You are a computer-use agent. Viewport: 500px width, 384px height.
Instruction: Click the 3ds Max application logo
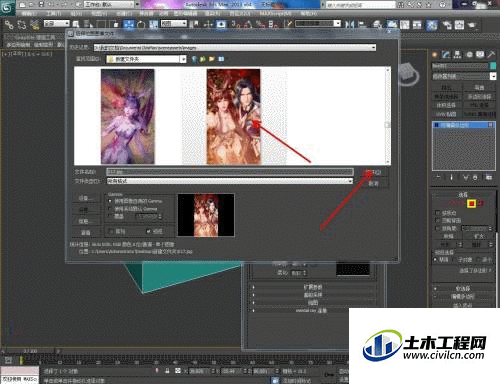[7, 7]
